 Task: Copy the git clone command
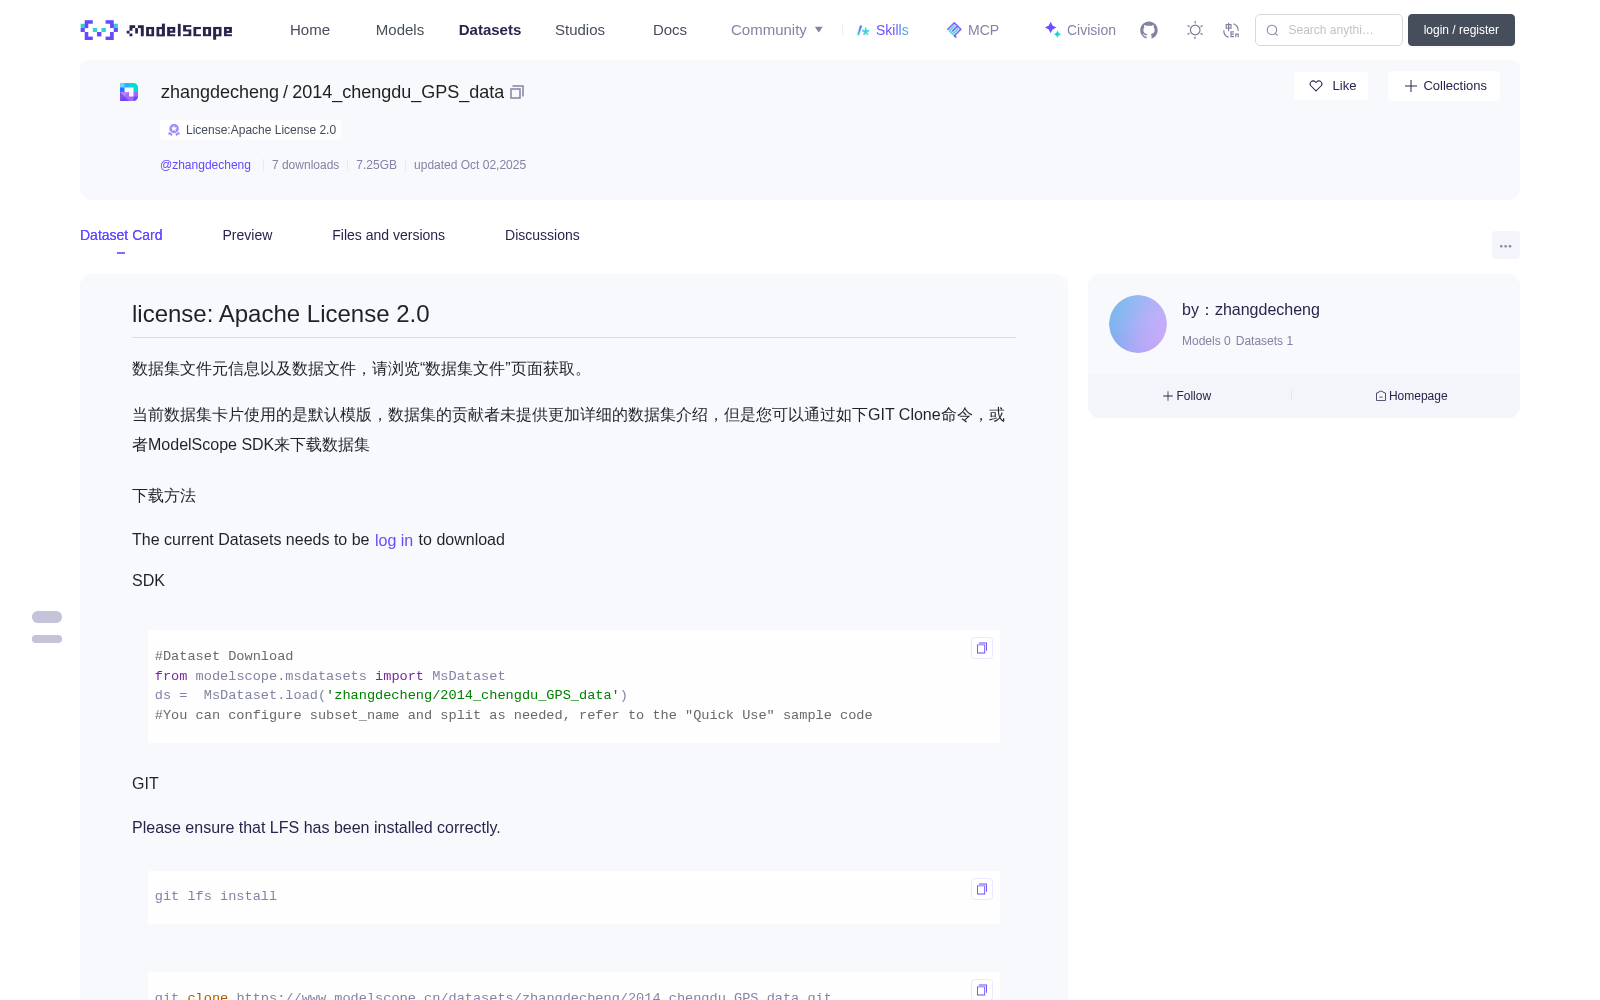982,989
